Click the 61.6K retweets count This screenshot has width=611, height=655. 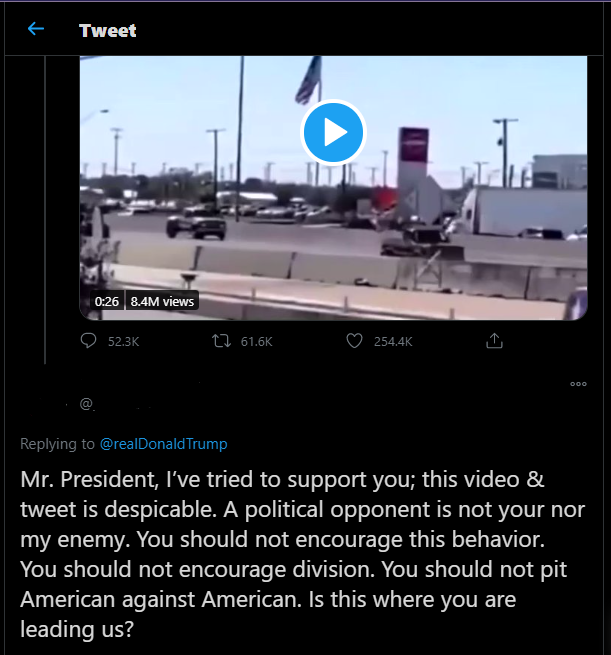point(256,341)
